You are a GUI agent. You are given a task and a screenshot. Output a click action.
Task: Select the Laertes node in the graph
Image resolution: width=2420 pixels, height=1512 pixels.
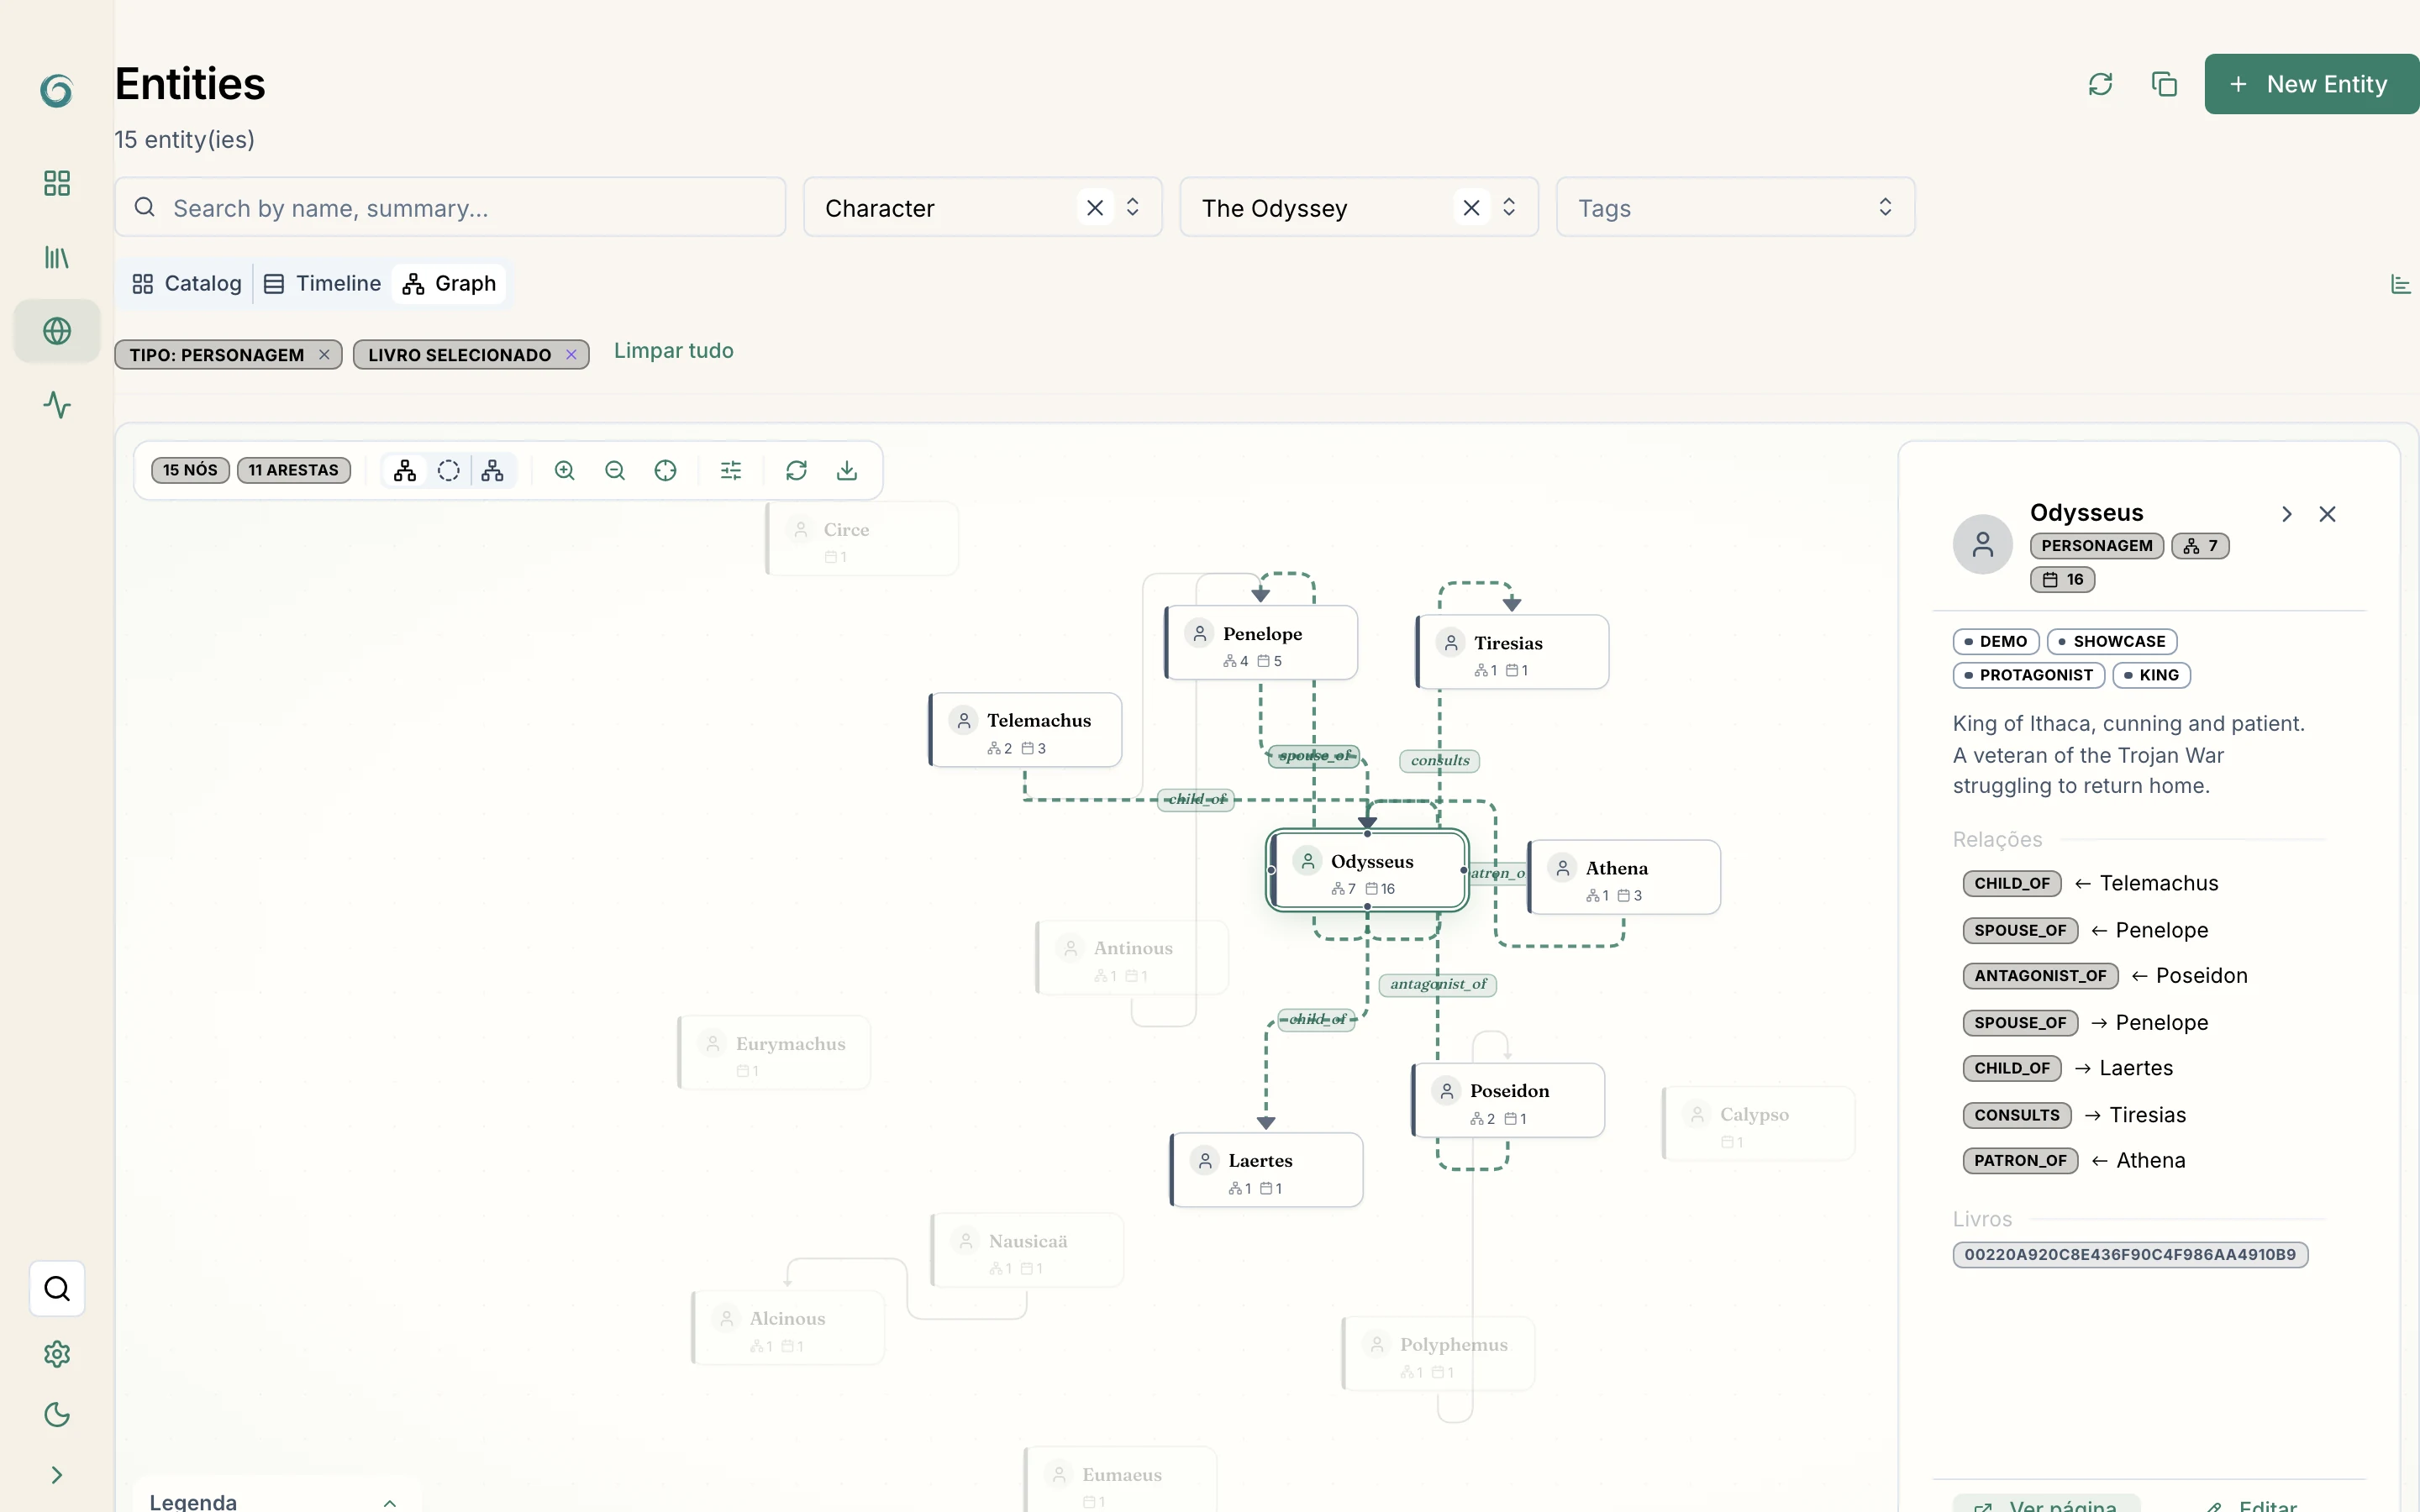click(1266, 1170)
